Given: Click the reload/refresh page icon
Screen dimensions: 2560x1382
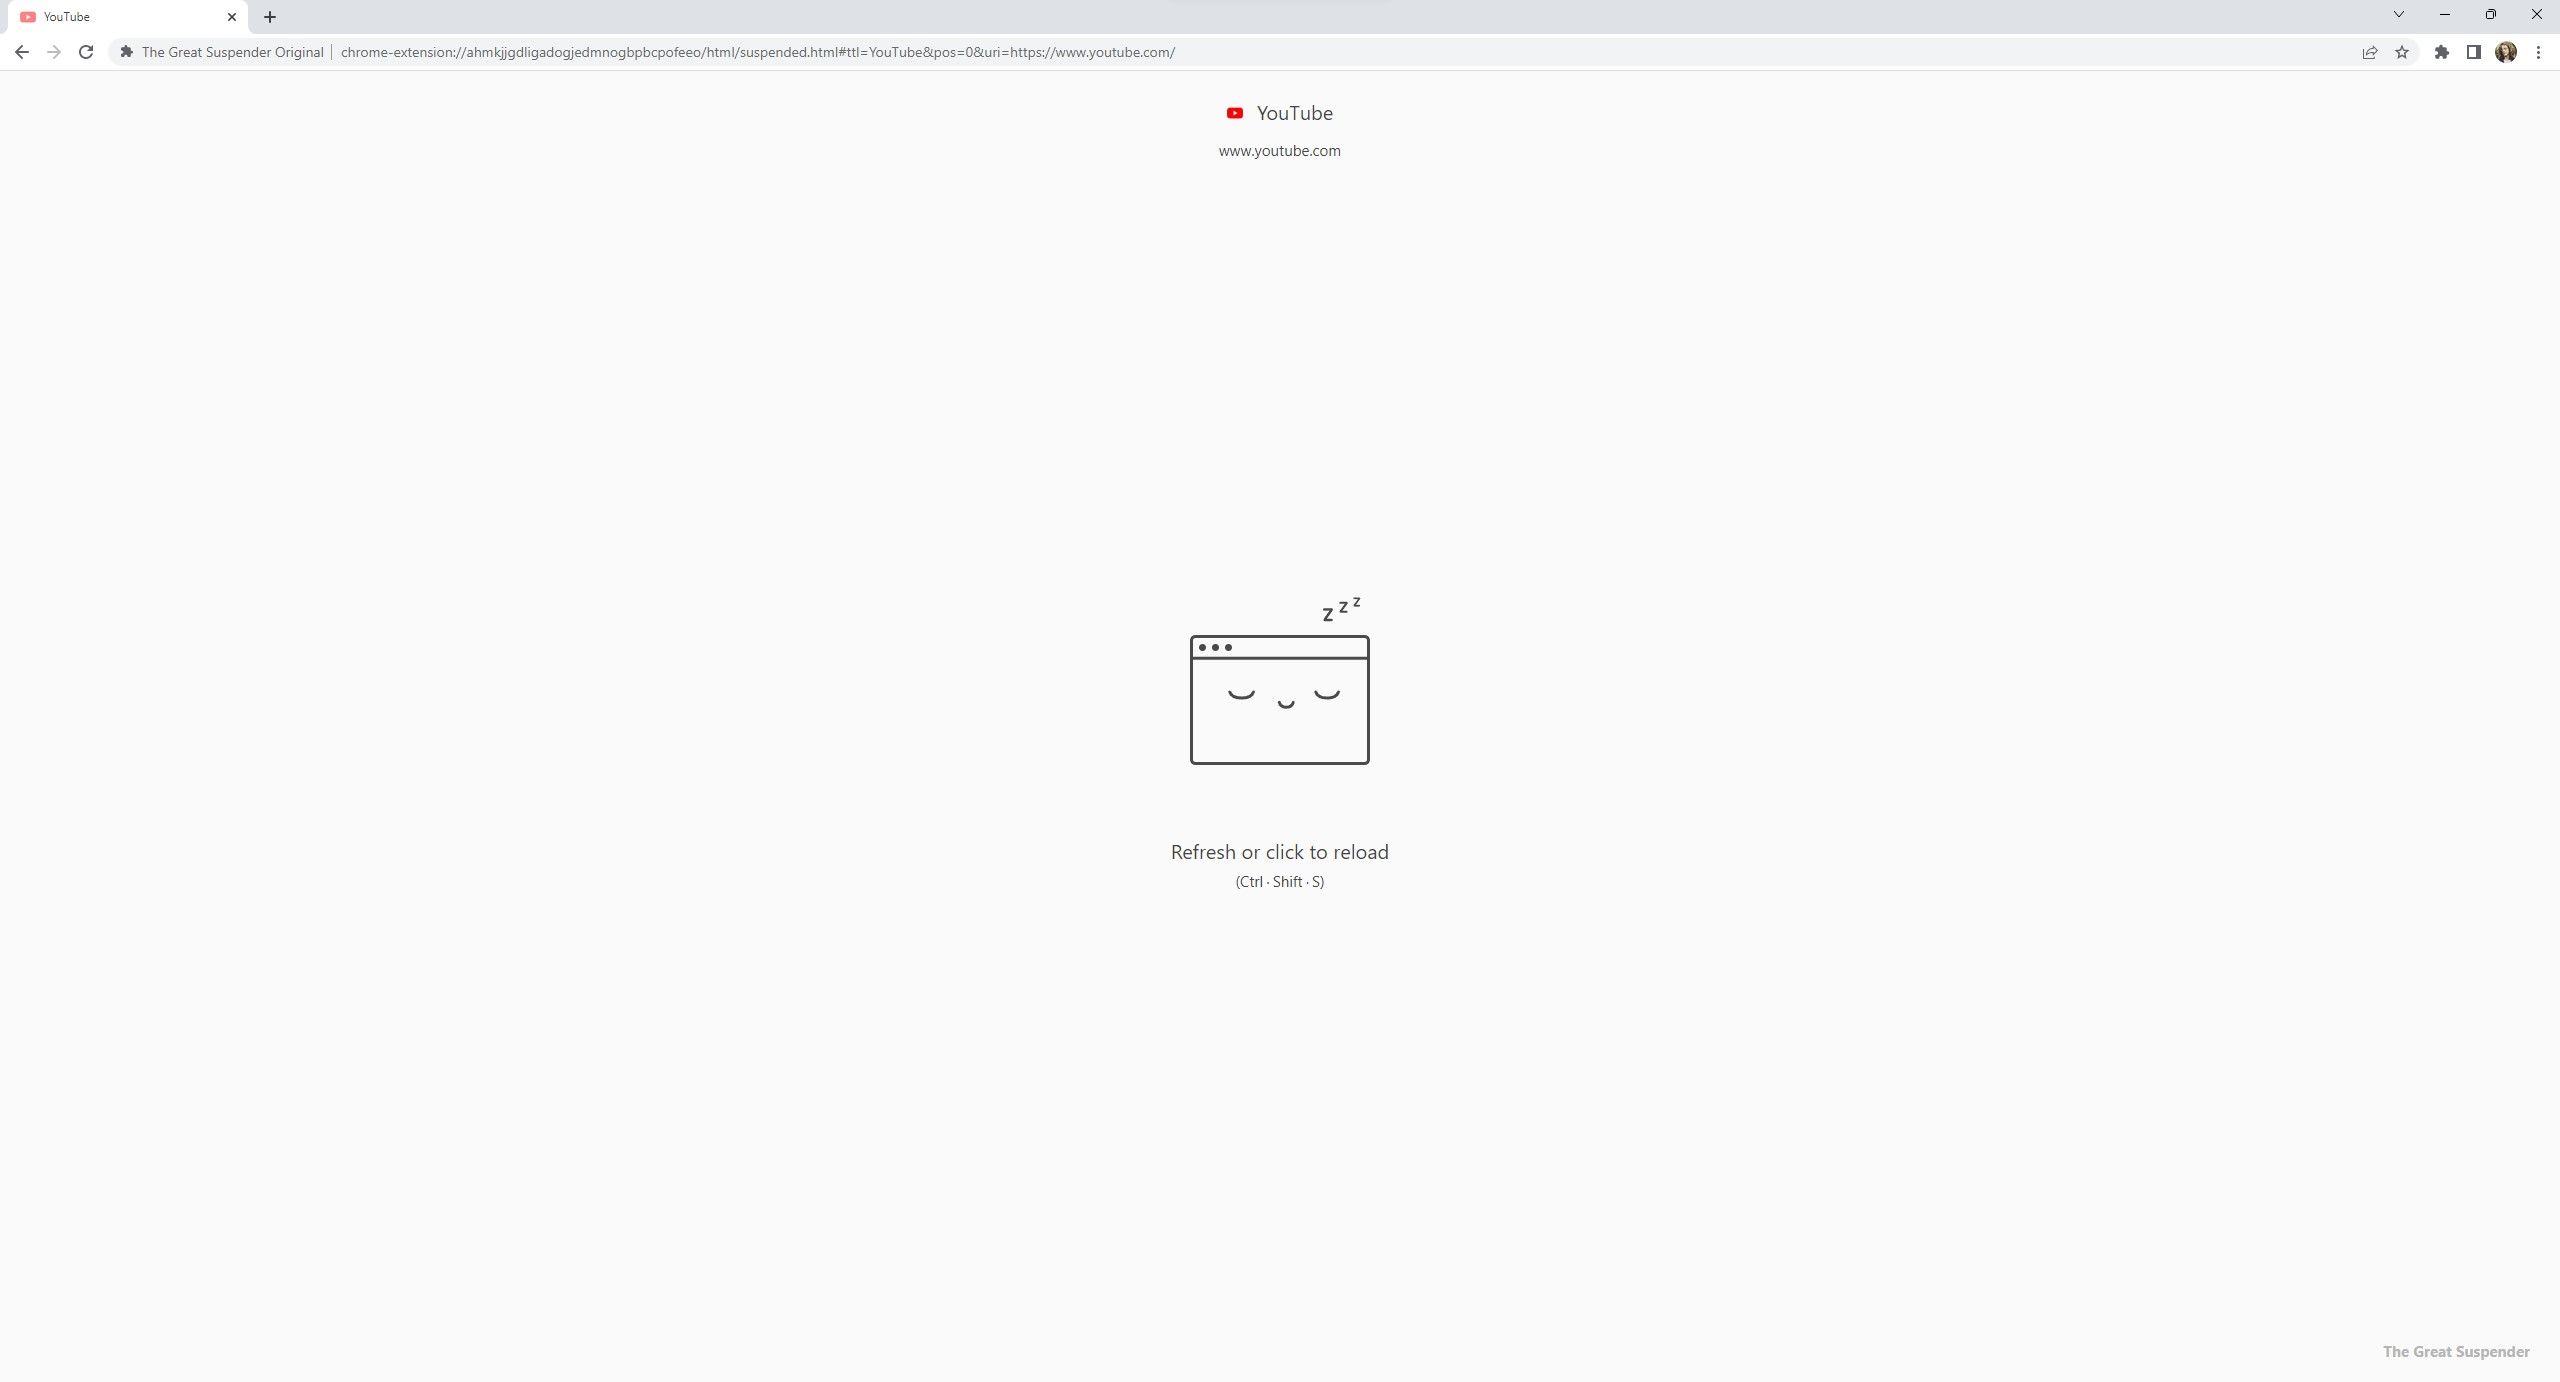Looking at the screenshot, I should [87, 51].
